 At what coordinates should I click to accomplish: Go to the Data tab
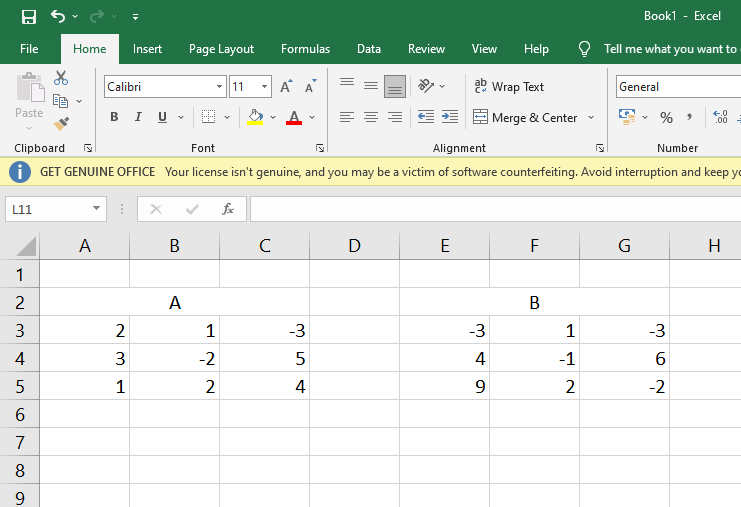[x=369, y=49]
